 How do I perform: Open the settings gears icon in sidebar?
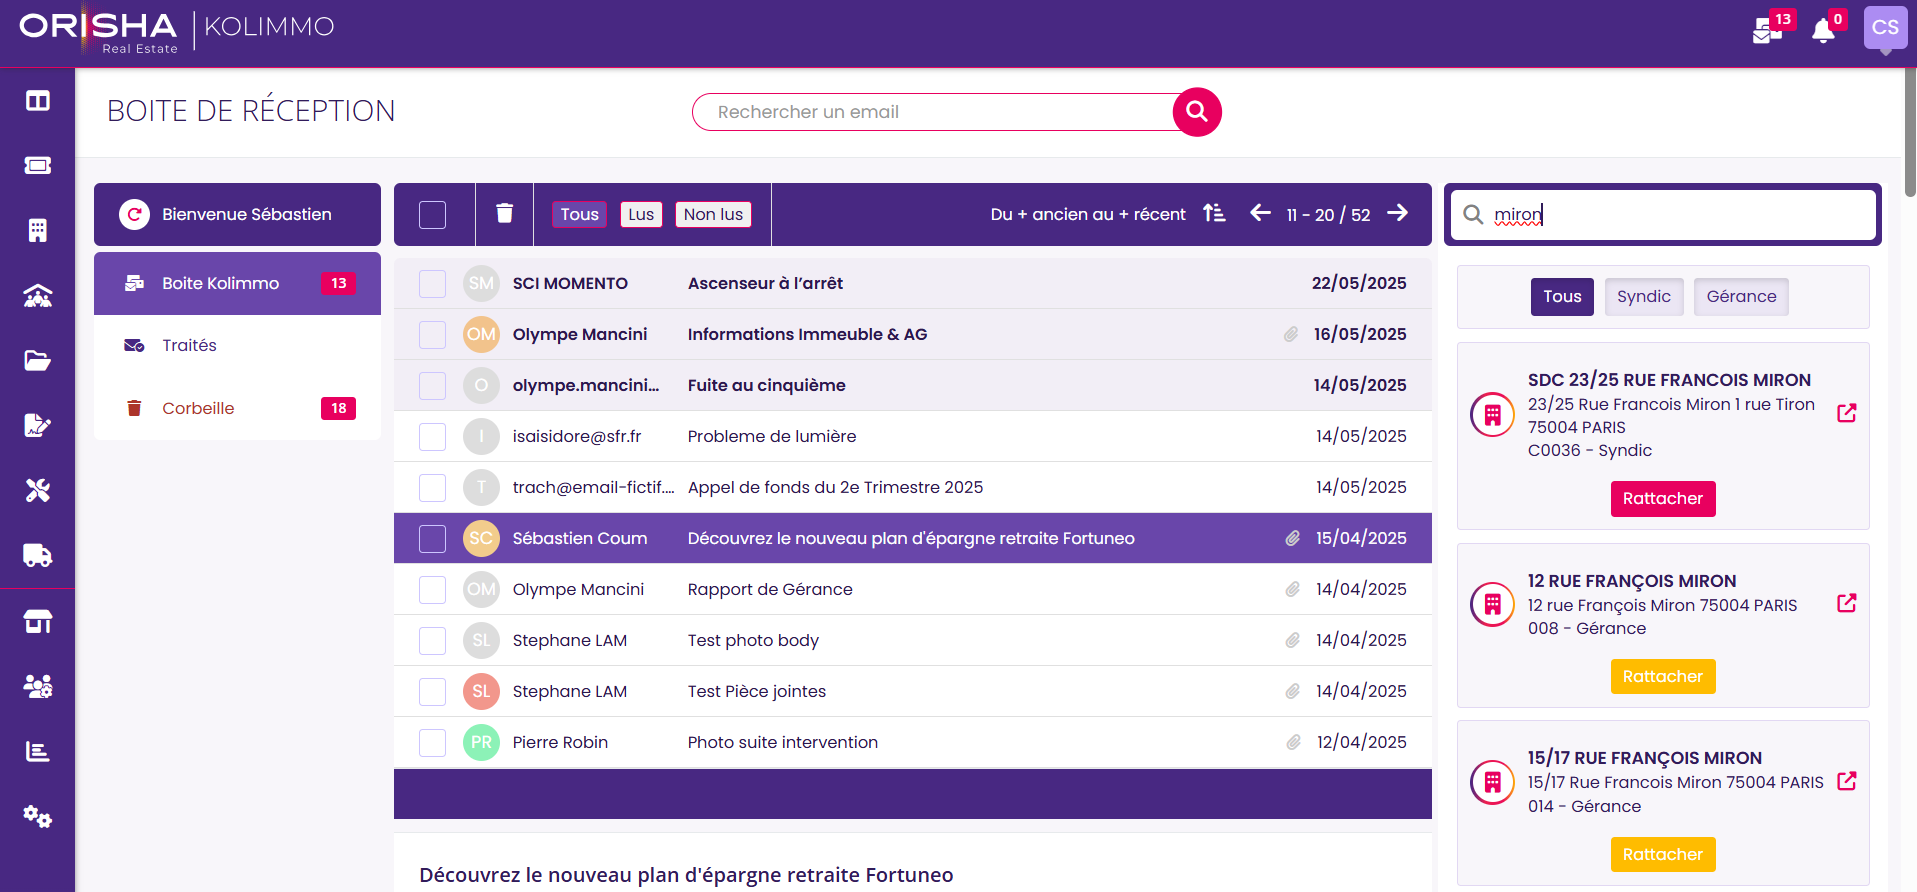coord(38,816)
